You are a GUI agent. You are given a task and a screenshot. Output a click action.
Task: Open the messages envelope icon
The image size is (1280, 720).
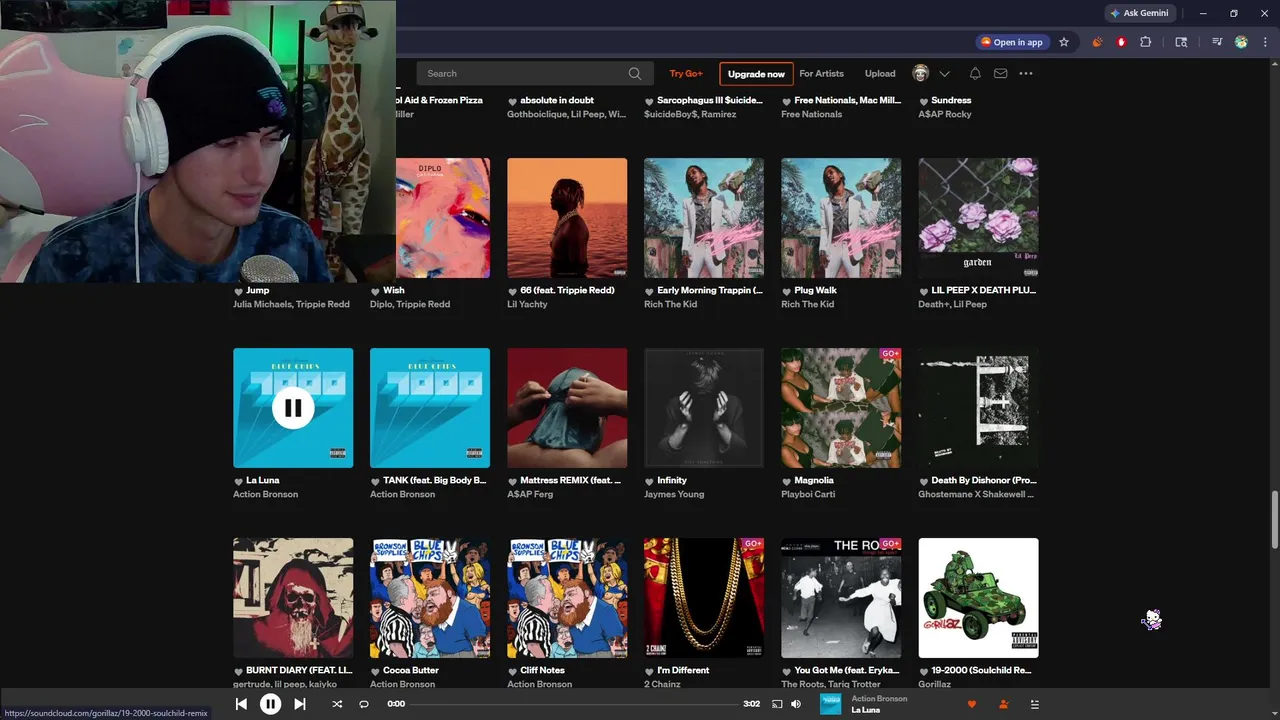1000,74
